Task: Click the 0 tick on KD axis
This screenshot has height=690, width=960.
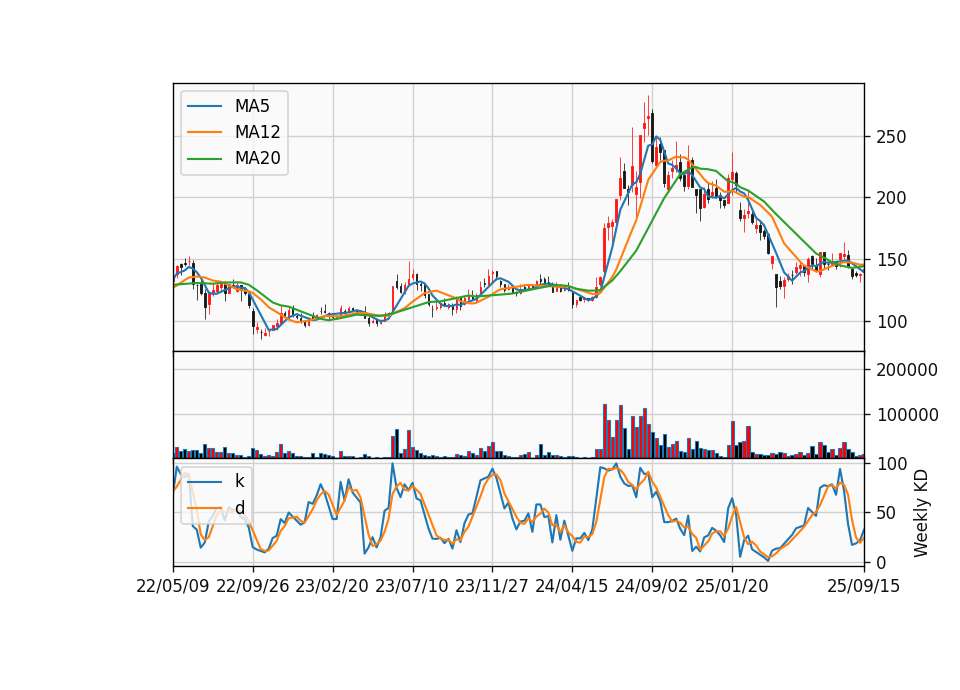Action: [882, 563]
